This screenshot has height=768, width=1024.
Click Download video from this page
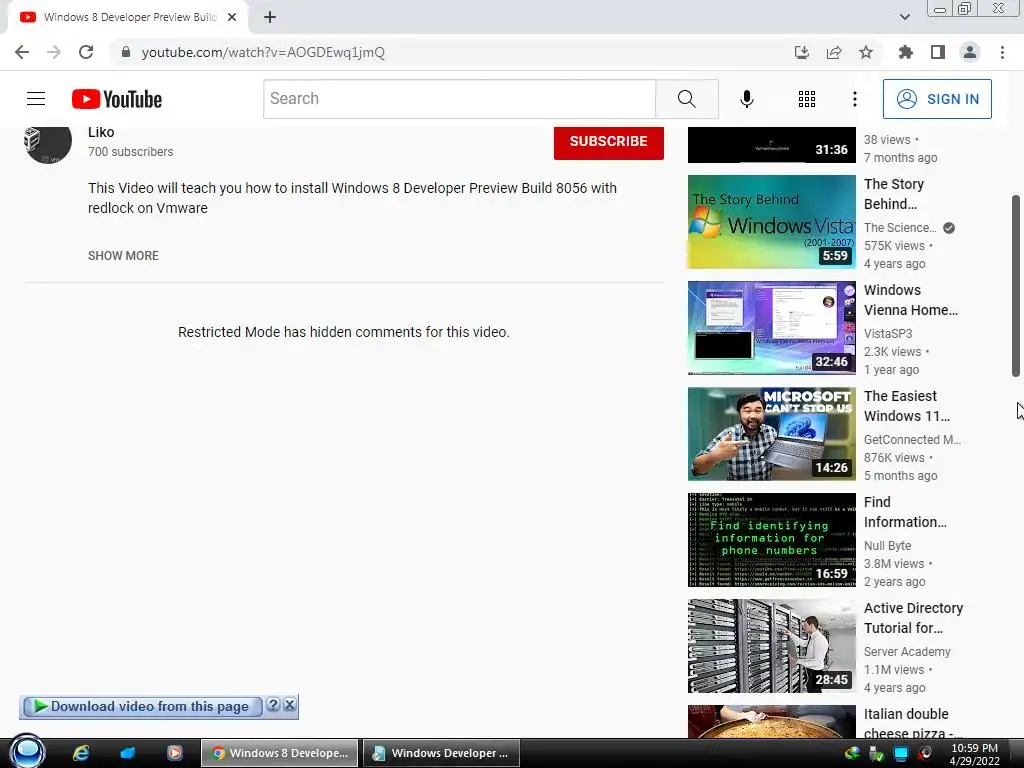tap(142, 707)
